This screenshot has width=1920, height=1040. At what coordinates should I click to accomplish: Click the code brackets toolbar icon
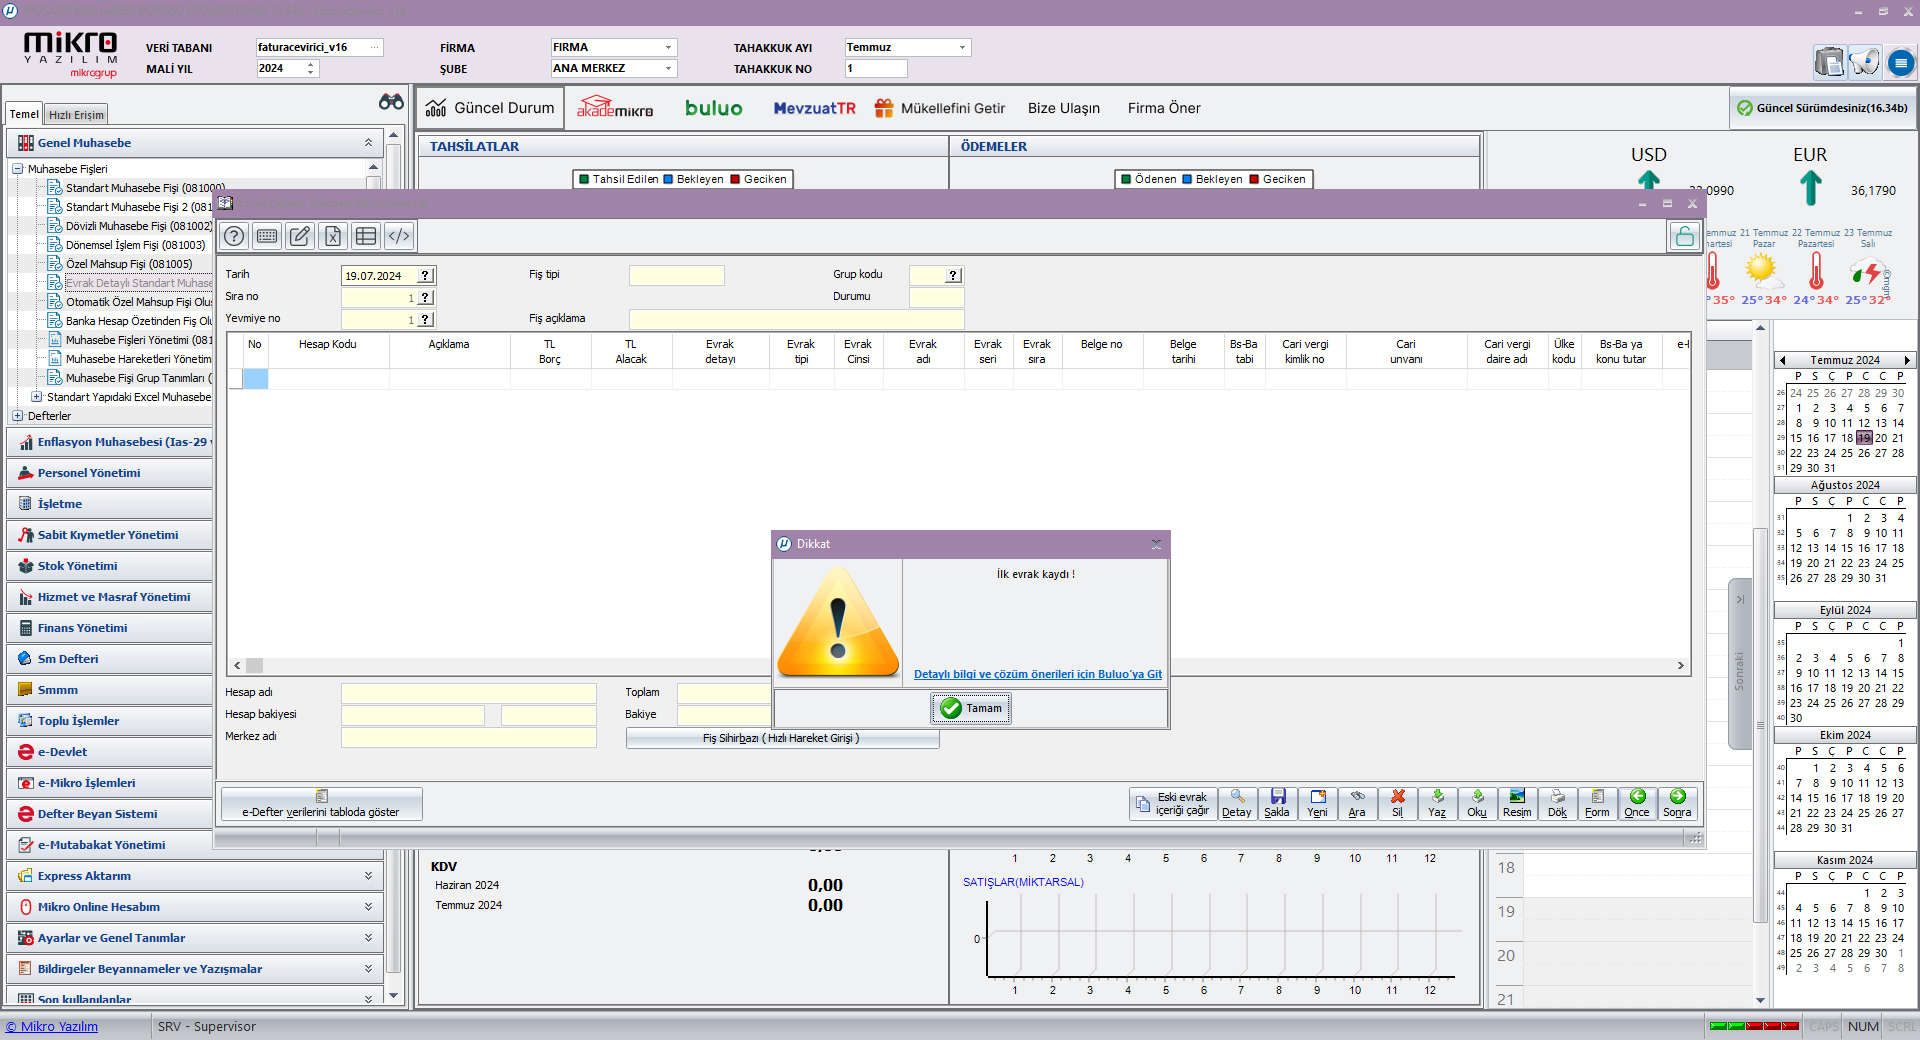tap(399, 236)
